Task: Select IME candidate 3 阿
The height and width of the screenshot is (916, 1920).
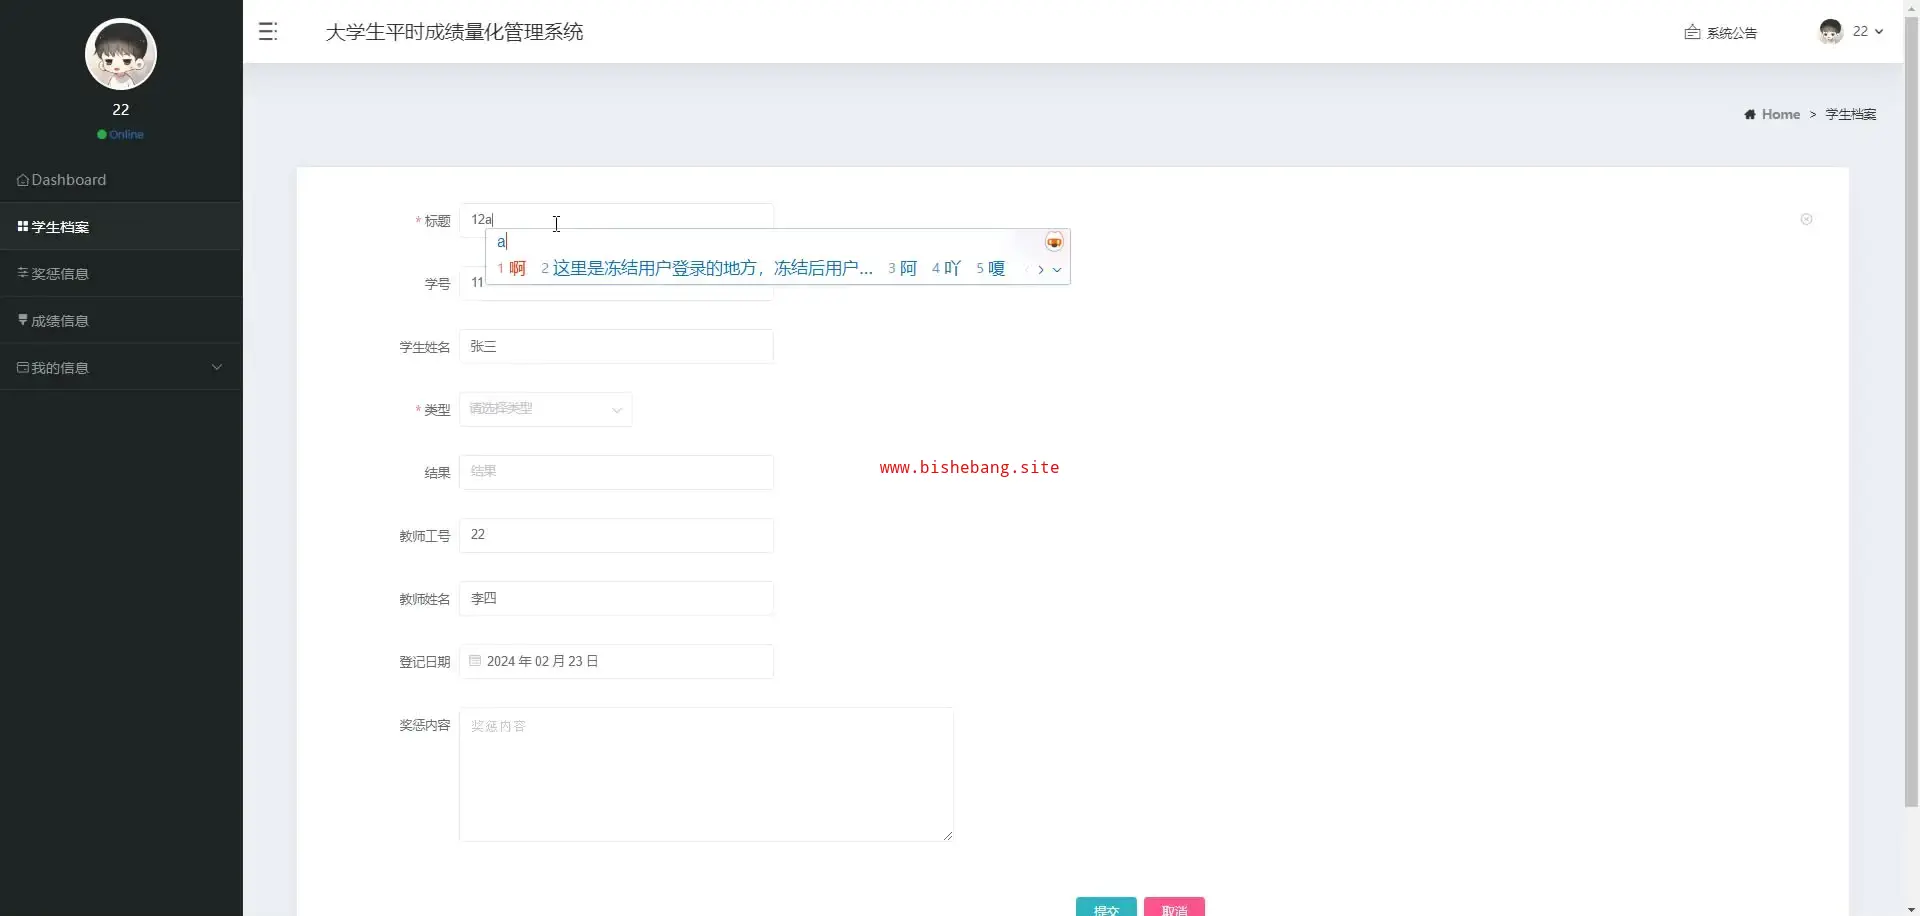Action: click(902, 269)
